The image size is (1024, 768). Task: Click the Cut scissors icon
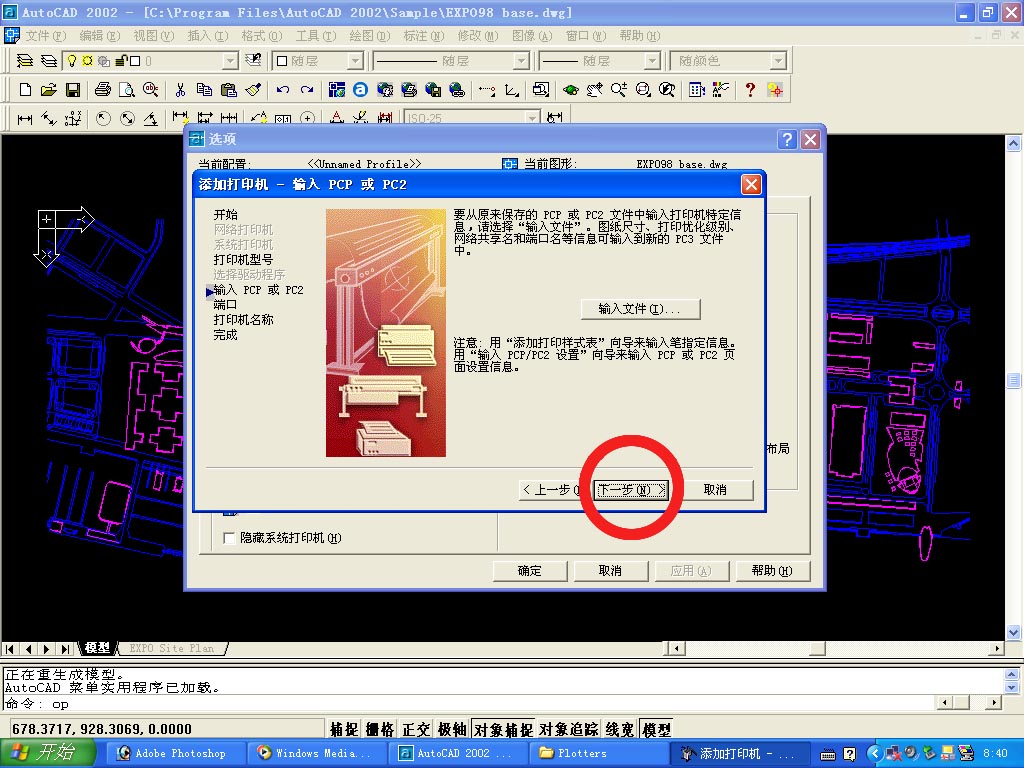(180, 90)
